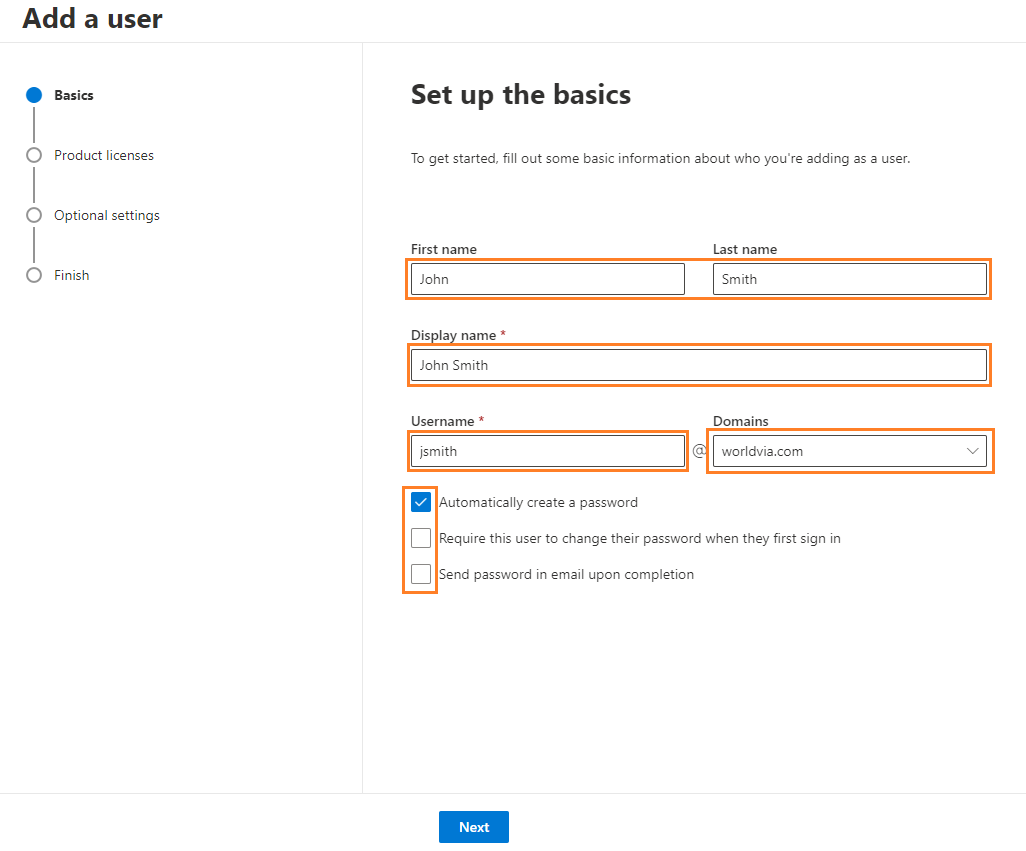Viewport: 1026px width, 851px height.
Task: Click the Set up the basics heading
Action: [x=521, y=95]
